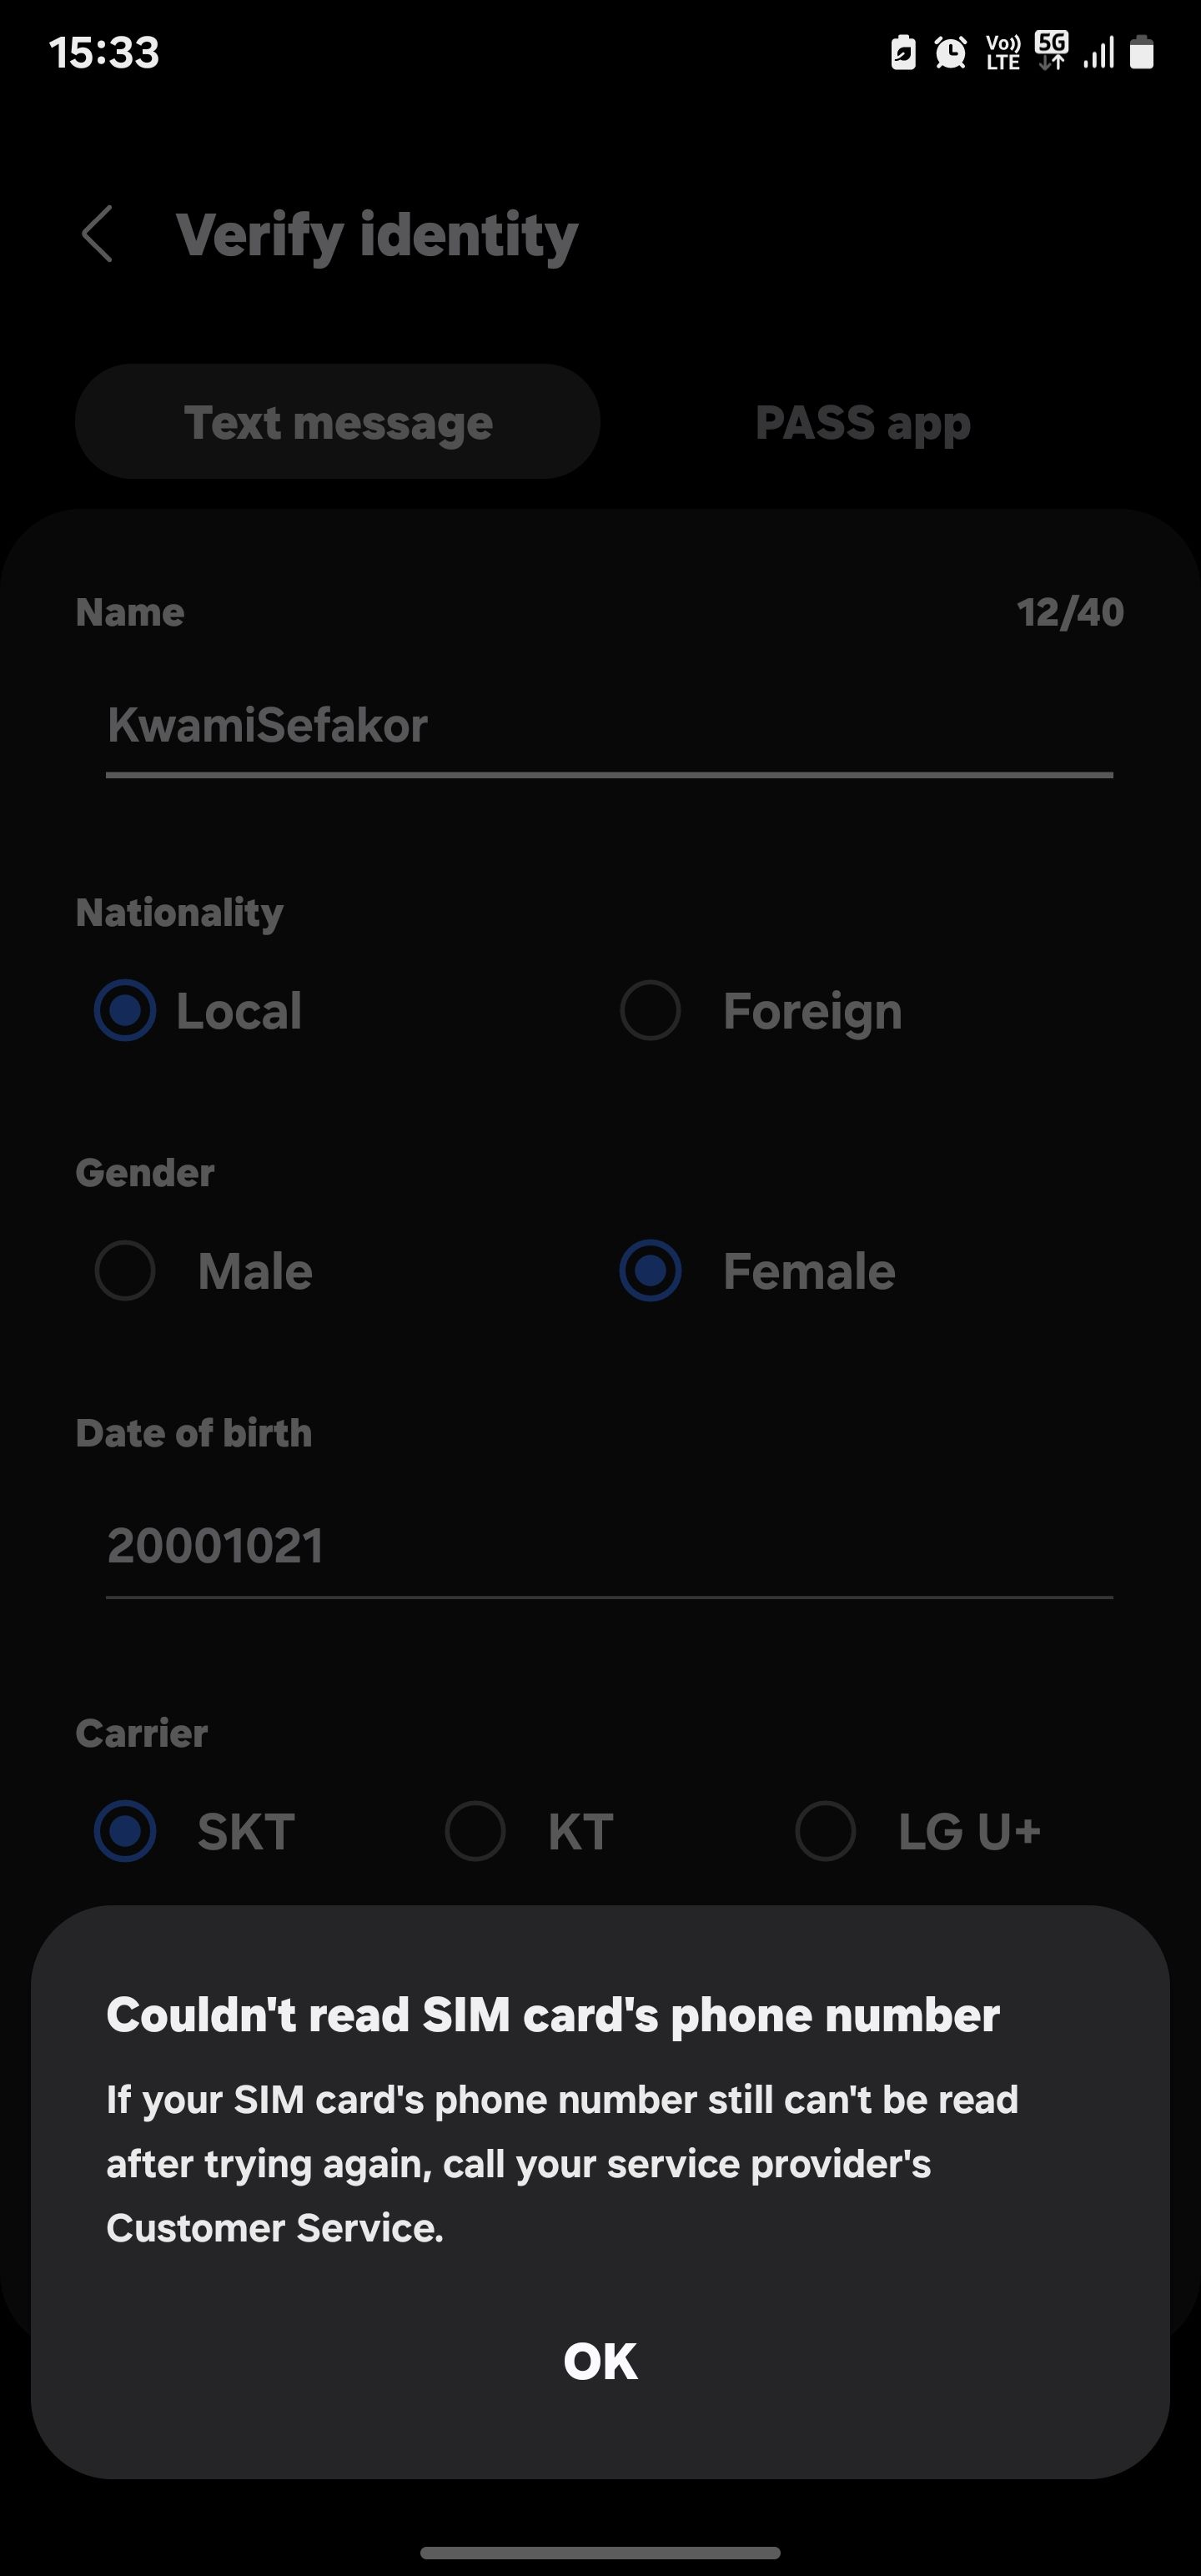Viewport: 1201px width, 2576px height.
Task: Edit the Name field containing KwamiSefakor
Action: point(608,726)
